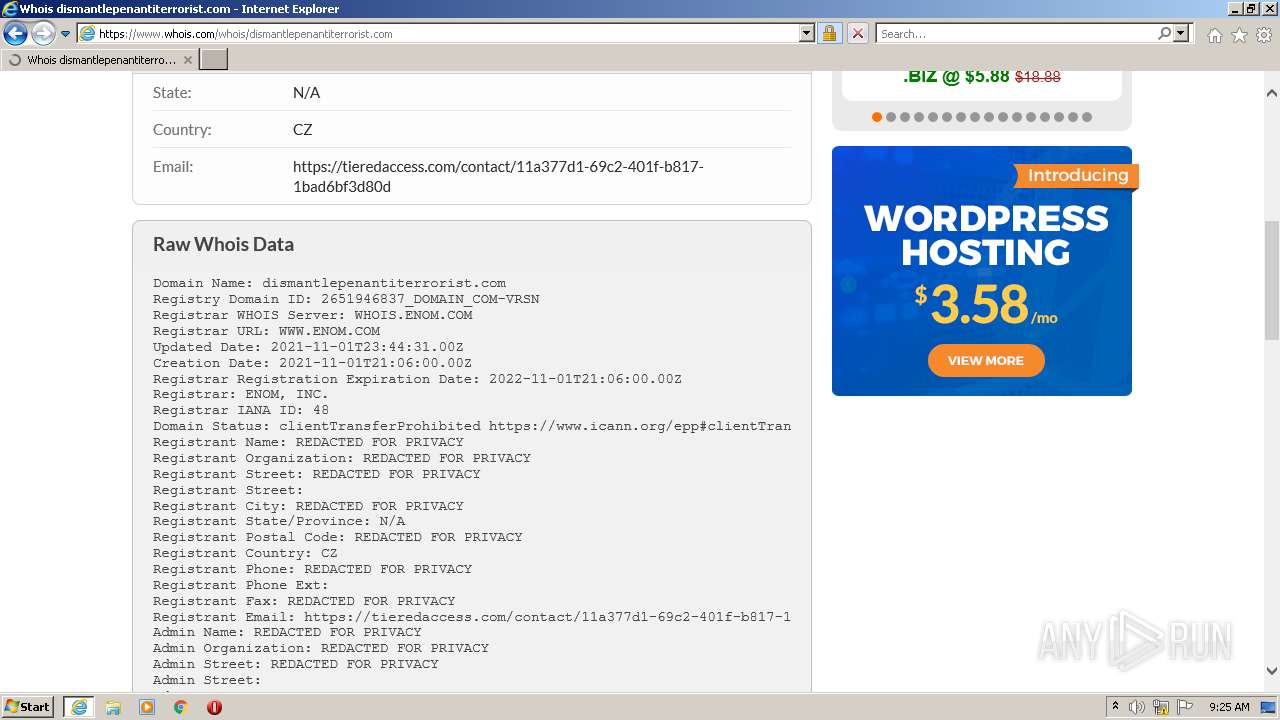Open the Tools gear menu

click(x=1264, y=35)
